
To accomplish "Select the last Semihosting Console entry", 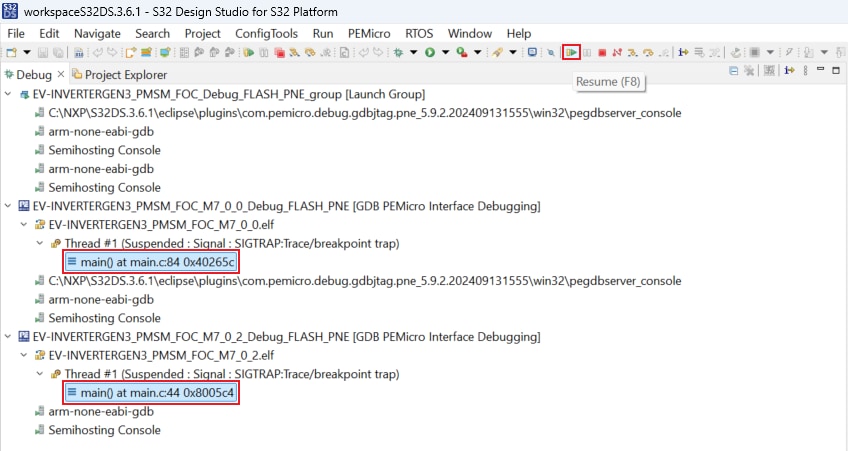I will [x=104, y=430].
